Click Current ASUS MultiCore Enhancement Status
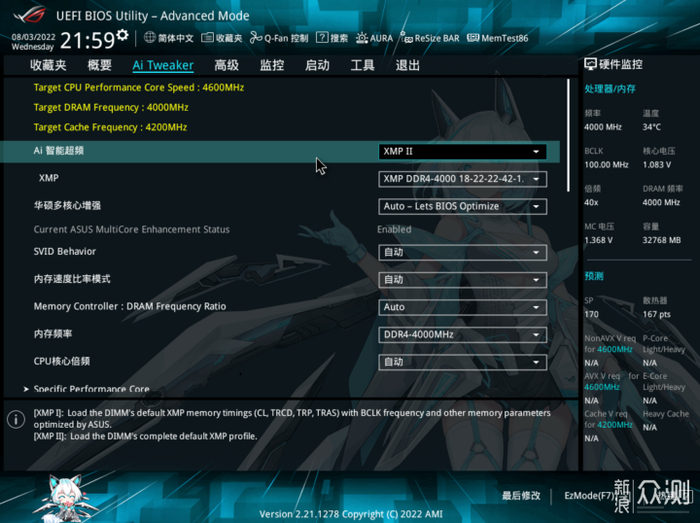Image resolution: width=700 pixels, height=523 pixels. pos(132,229)
